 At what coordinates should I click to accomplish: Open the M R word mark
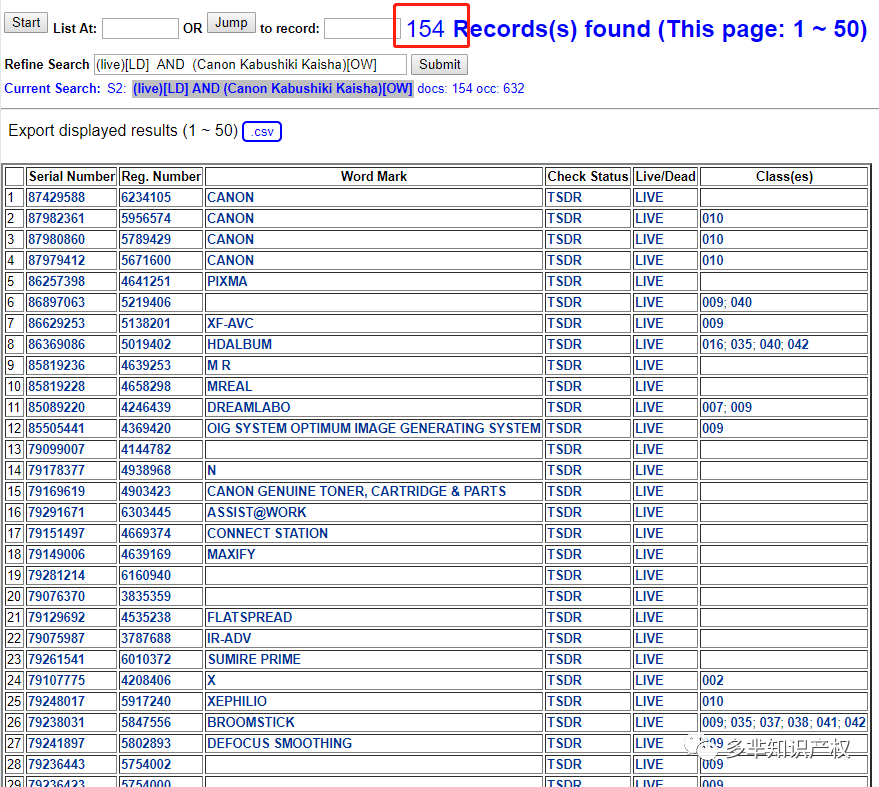coord(219,365)
